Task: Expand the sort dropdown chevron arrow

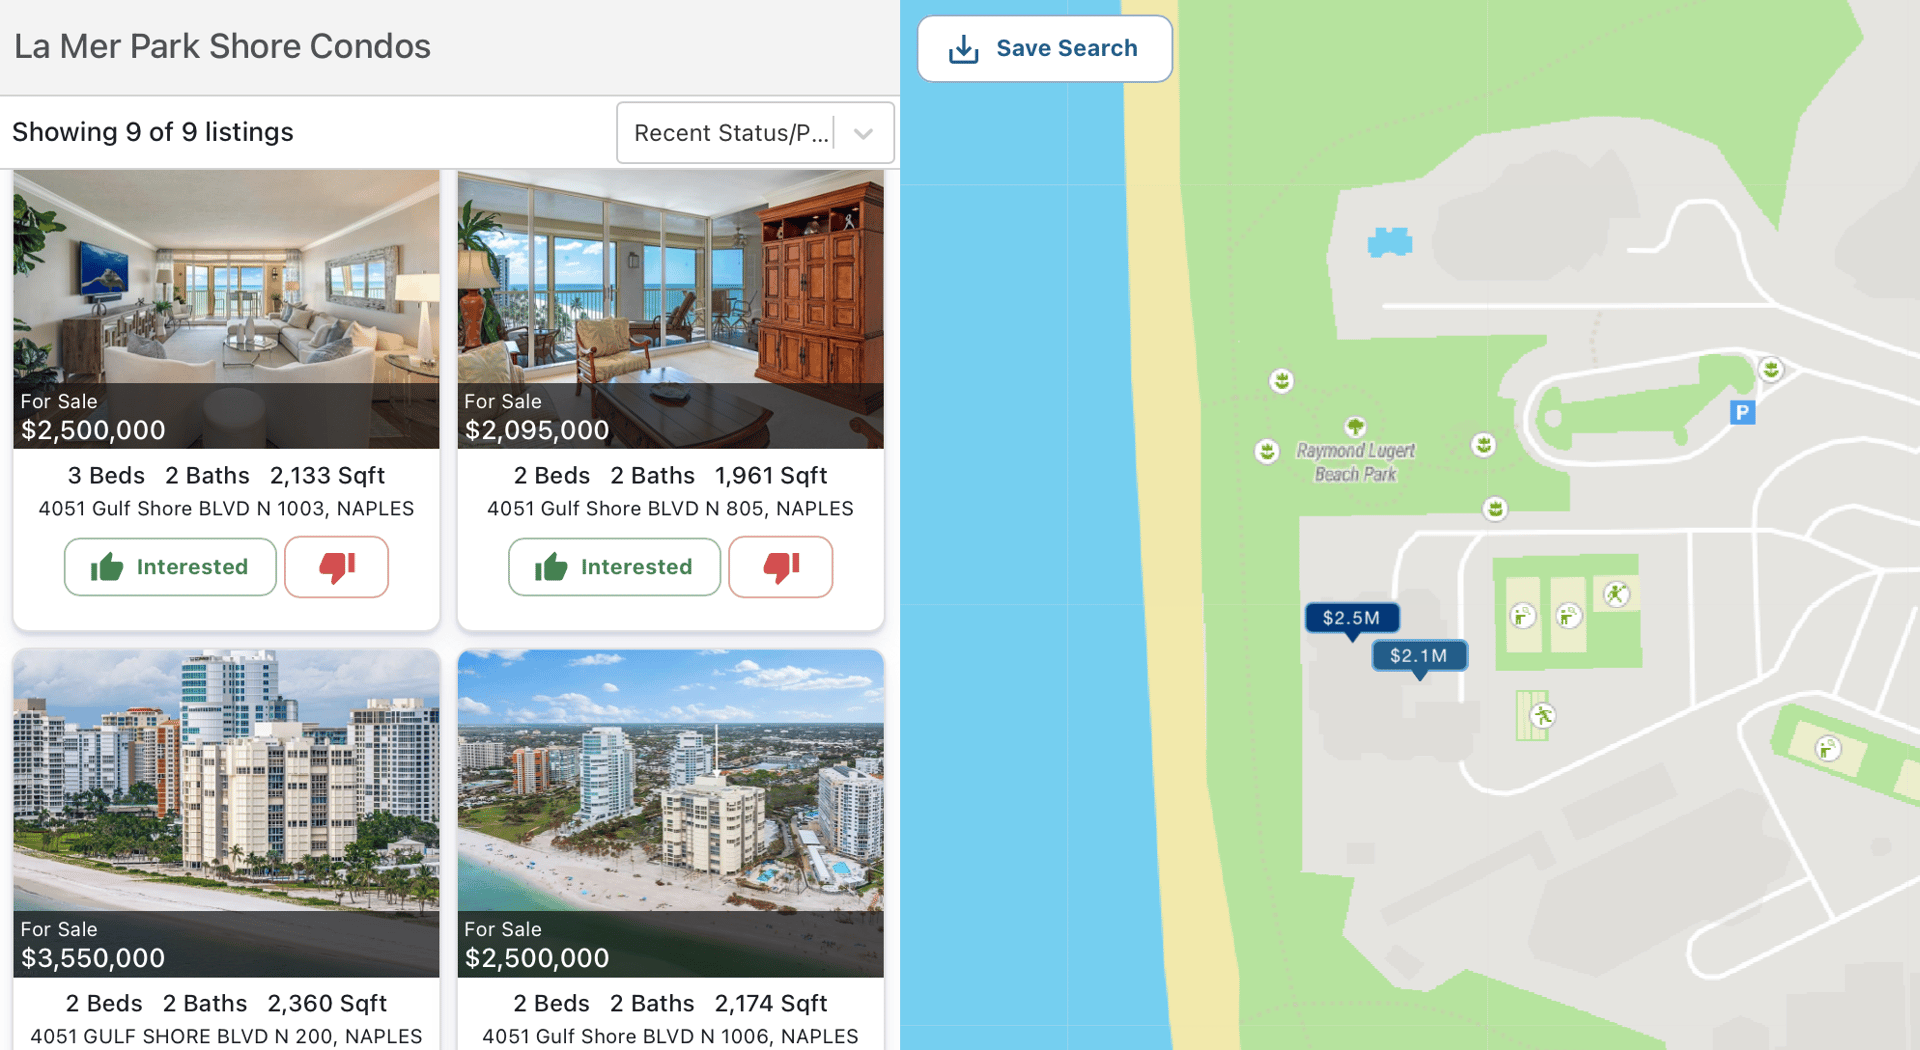Action: point(864,133)
